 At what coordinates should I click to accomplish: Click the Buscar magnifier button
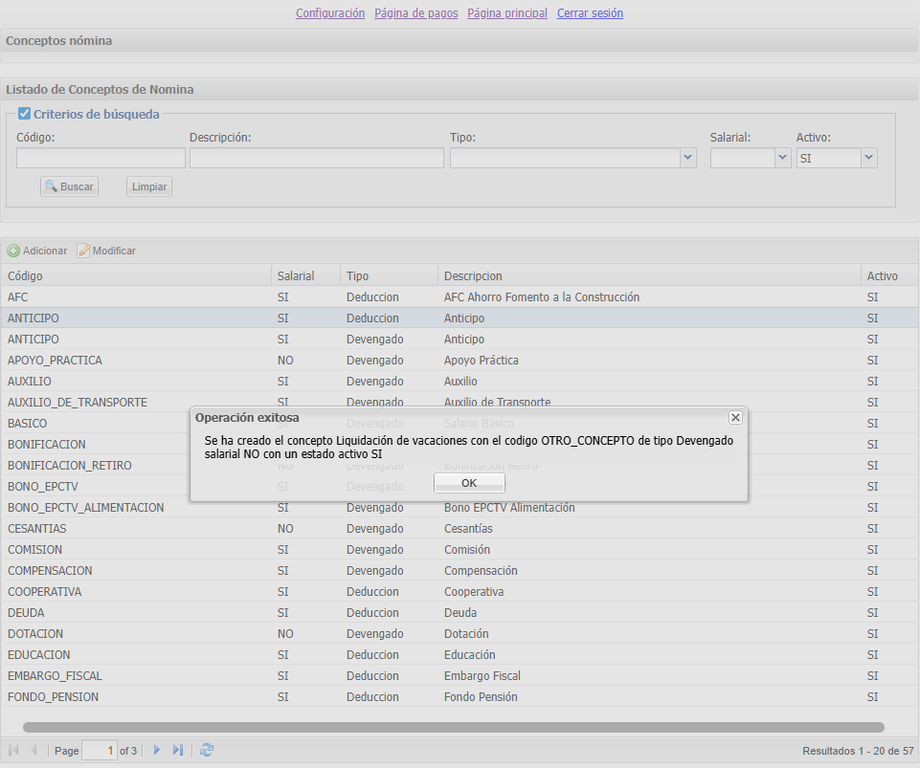tap(69, 187)
